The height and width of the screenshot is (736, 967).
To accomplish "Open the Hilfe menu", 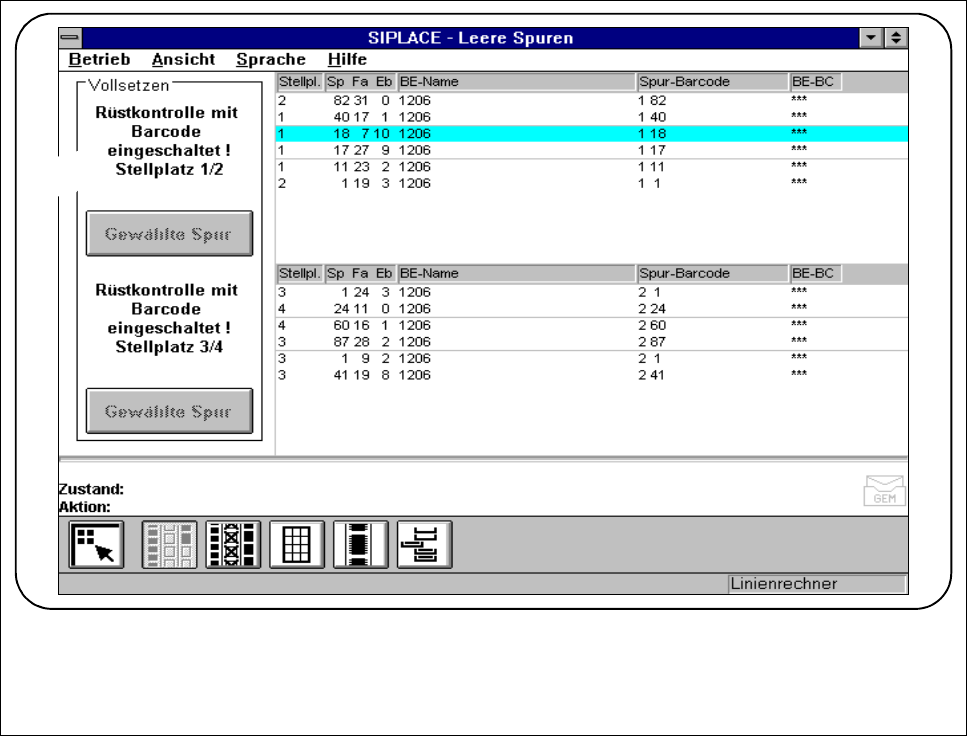I will coord(347,60).
